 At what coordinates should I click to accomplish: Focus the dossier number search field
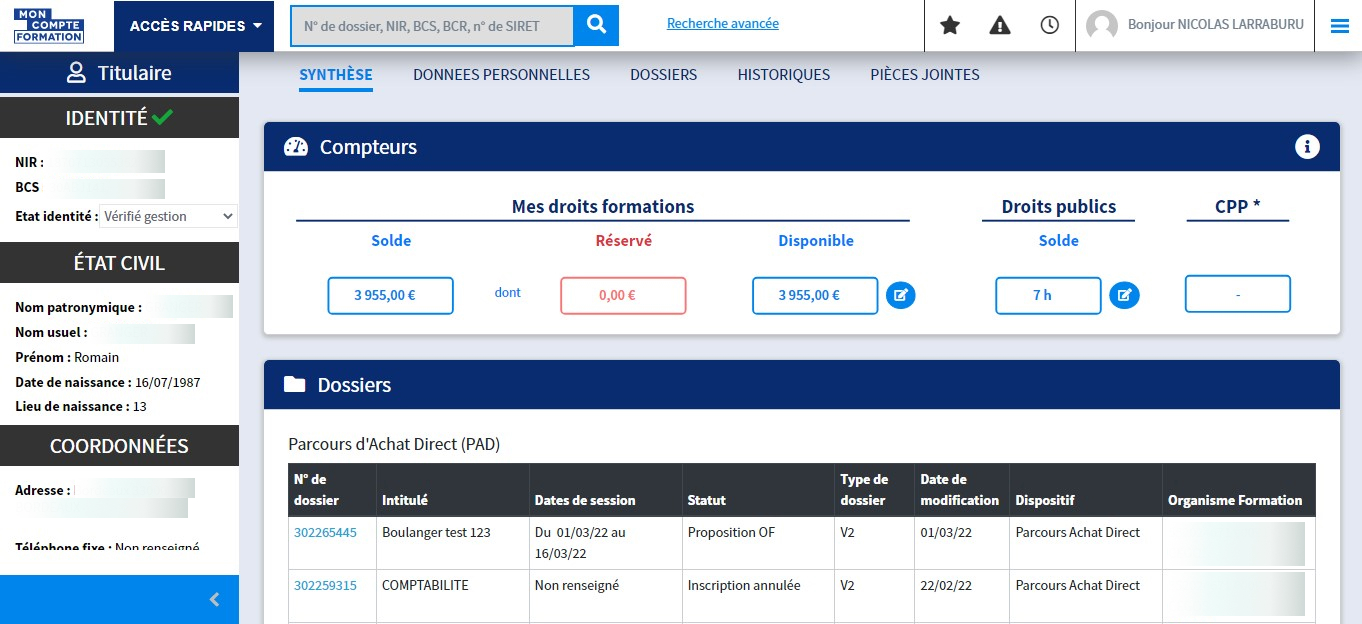(432, 26)
